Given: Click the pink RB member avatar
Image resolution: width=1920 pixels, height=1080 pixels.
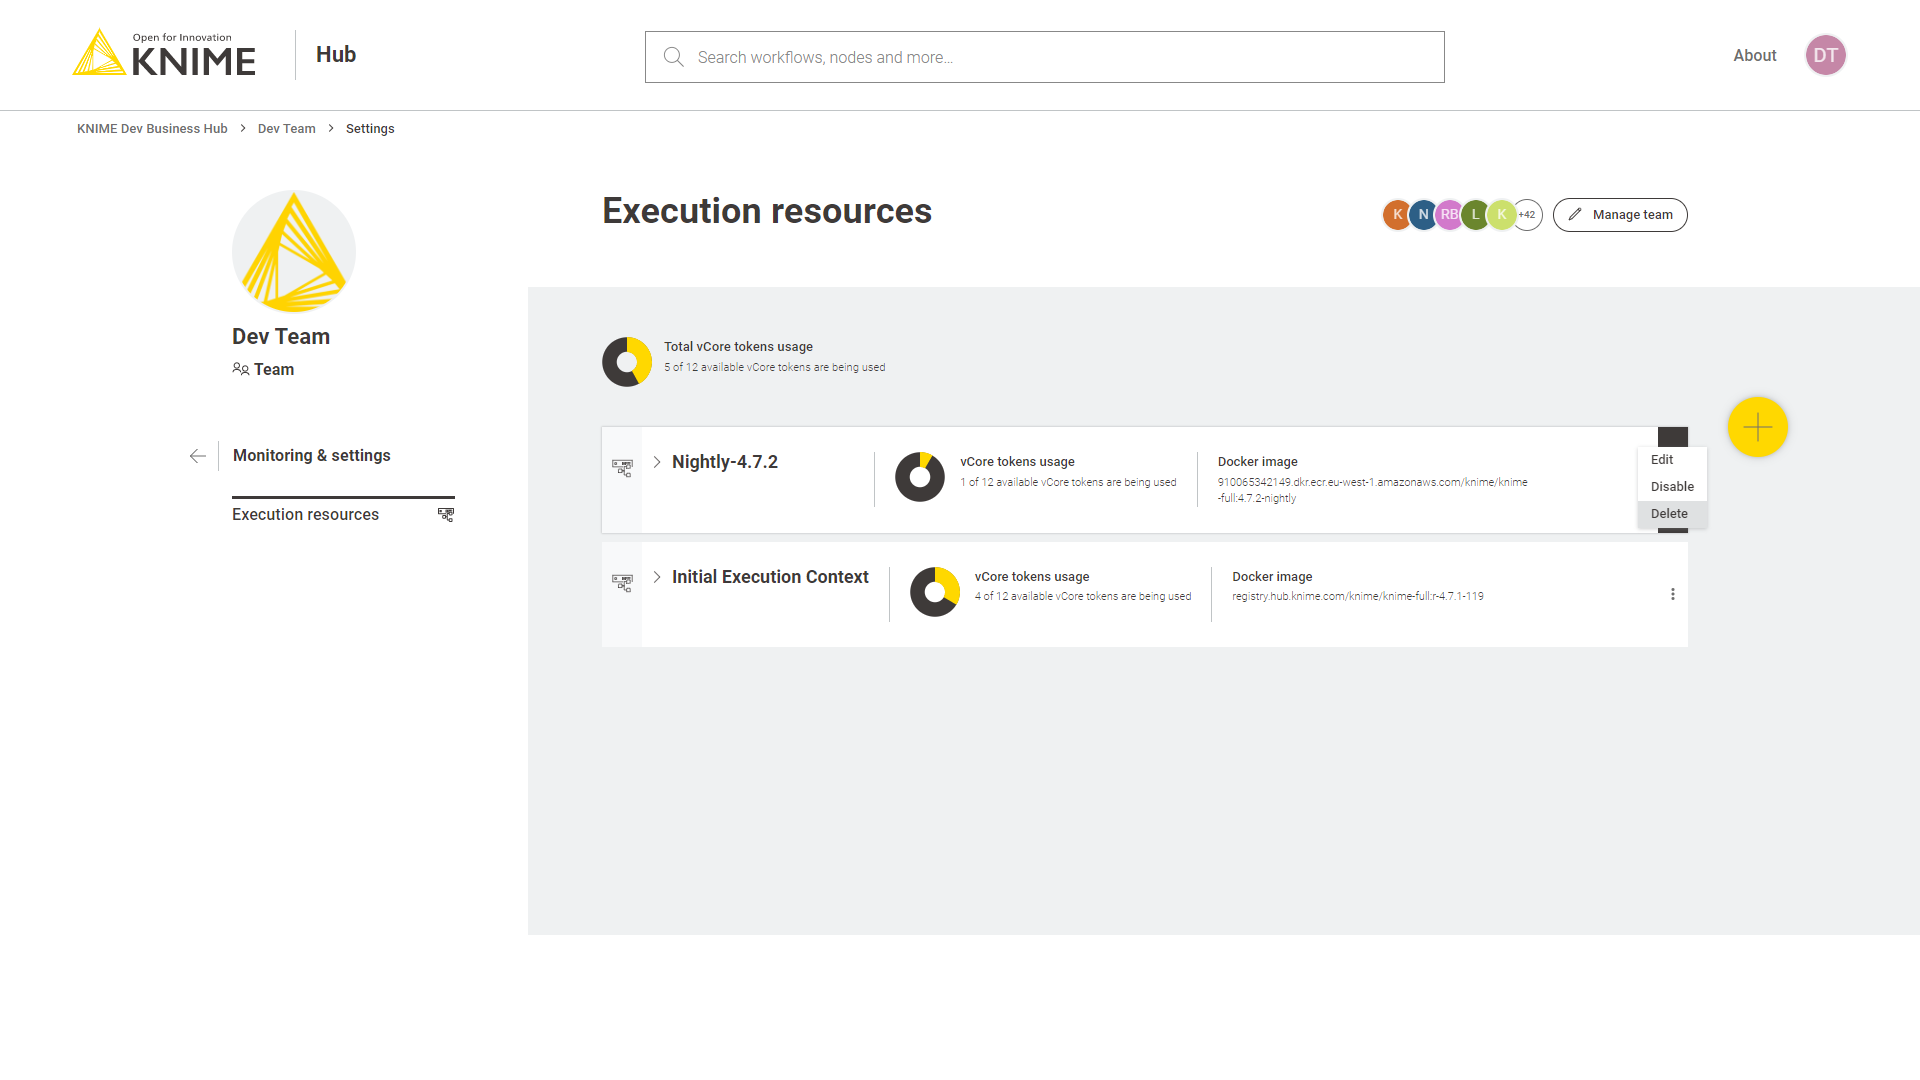Looking at the screenshot, I should [1449, 214].
